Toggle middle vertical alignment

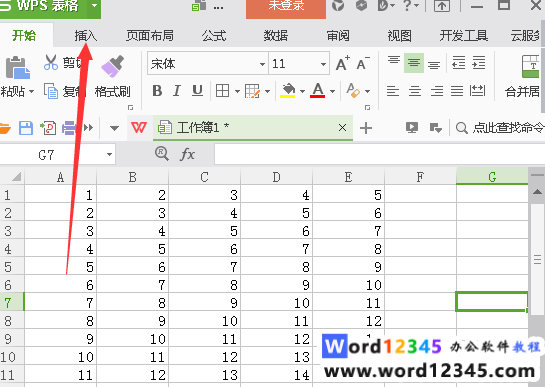(x=414, y=63)
